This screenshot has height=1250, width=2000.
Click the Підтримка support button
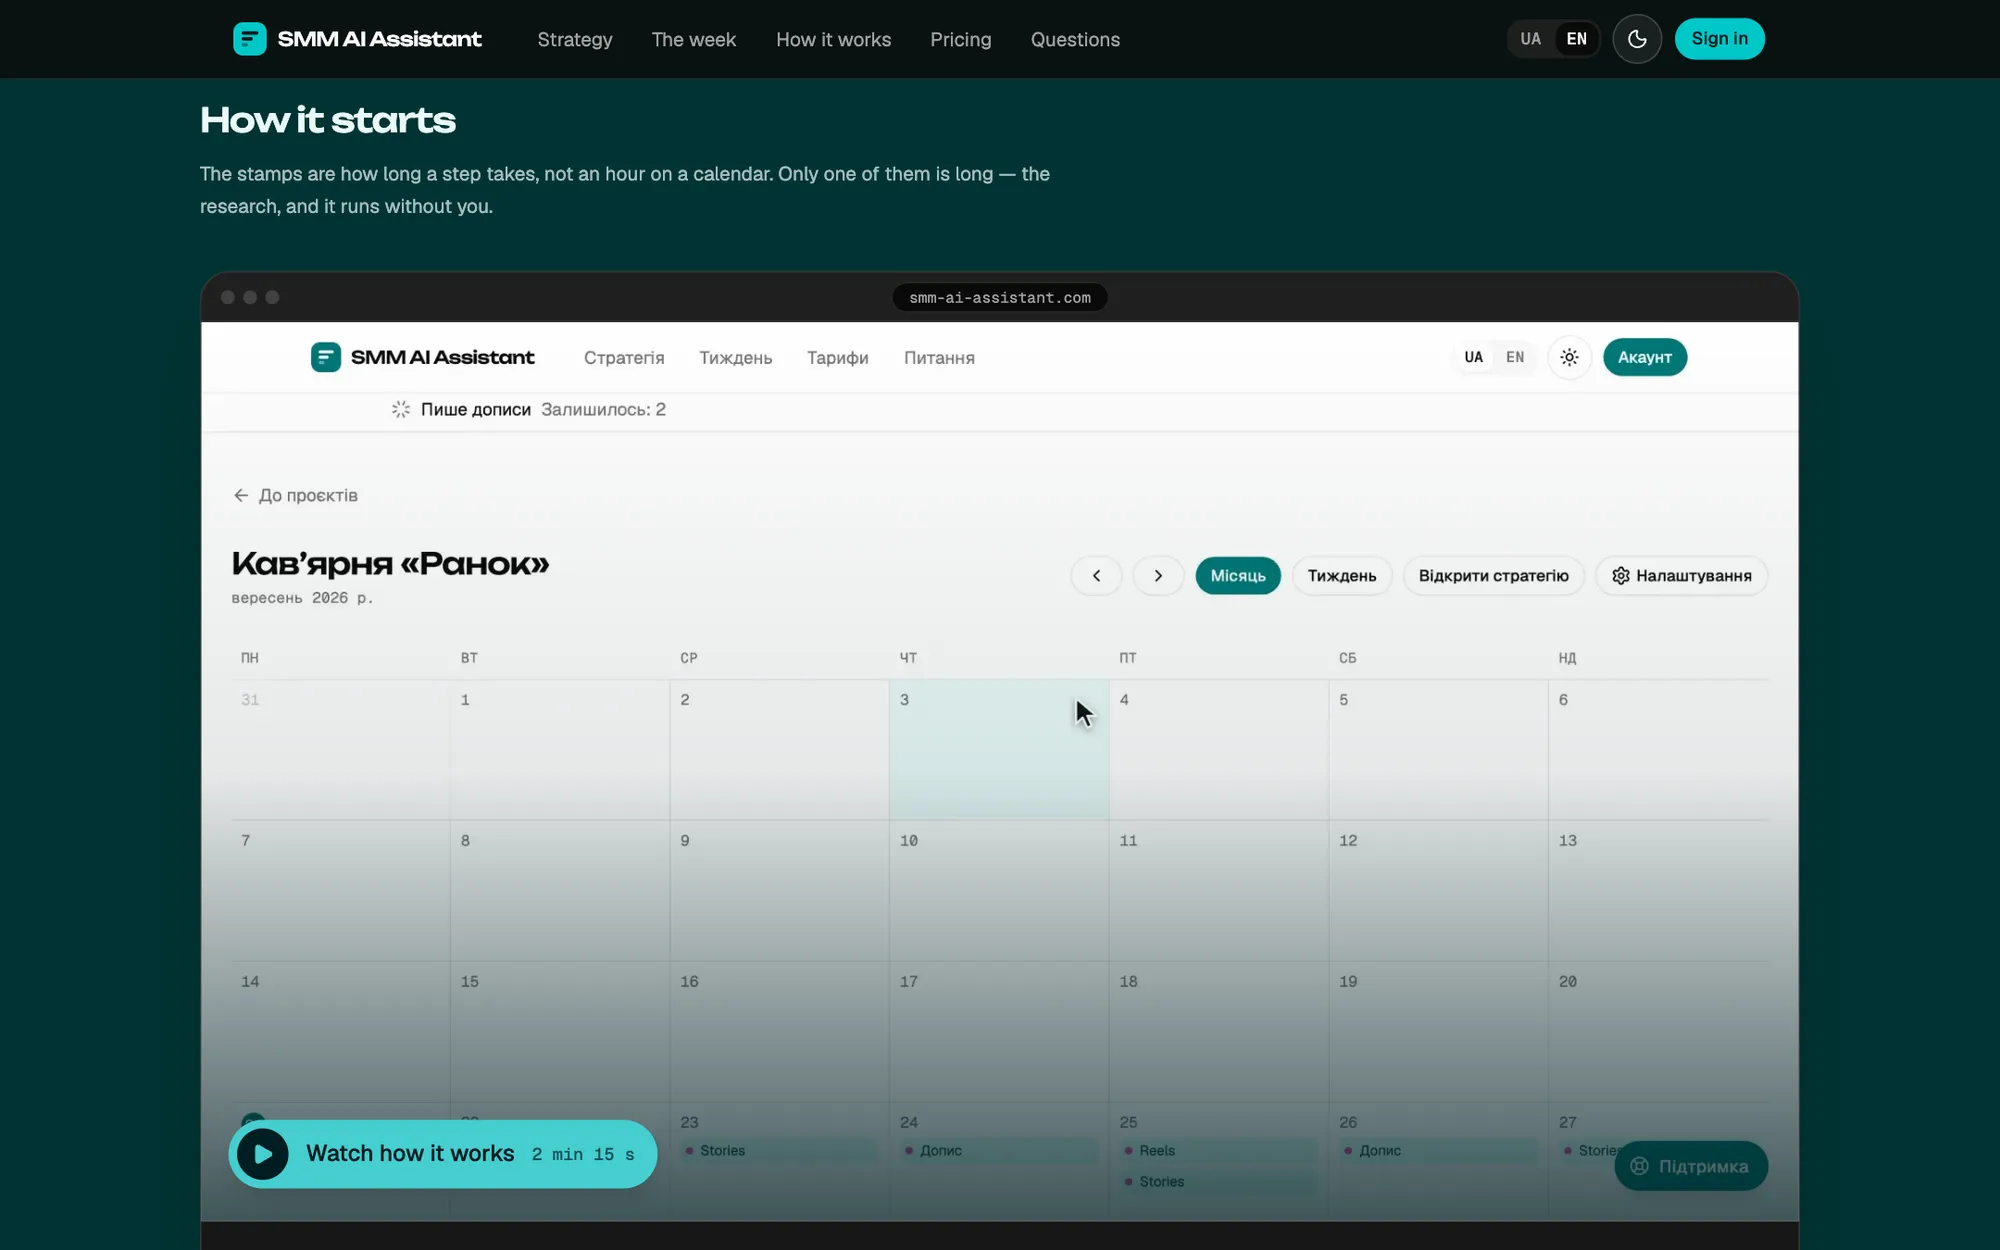(x=1690, y=1166)
